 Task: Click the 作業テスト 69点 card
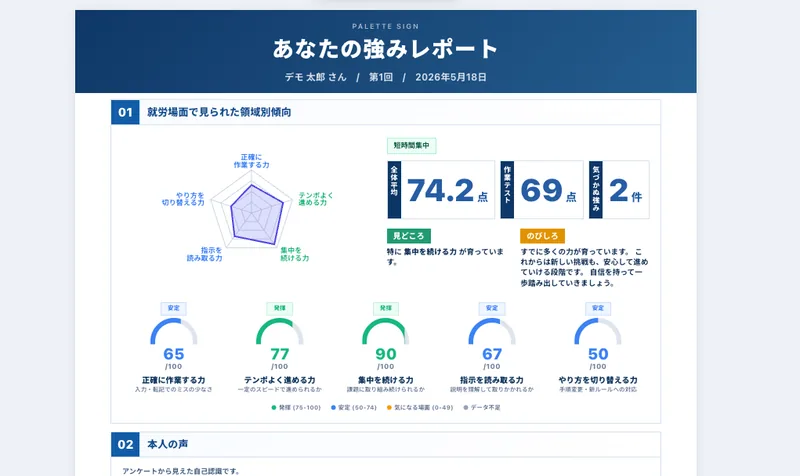(542, 190)
